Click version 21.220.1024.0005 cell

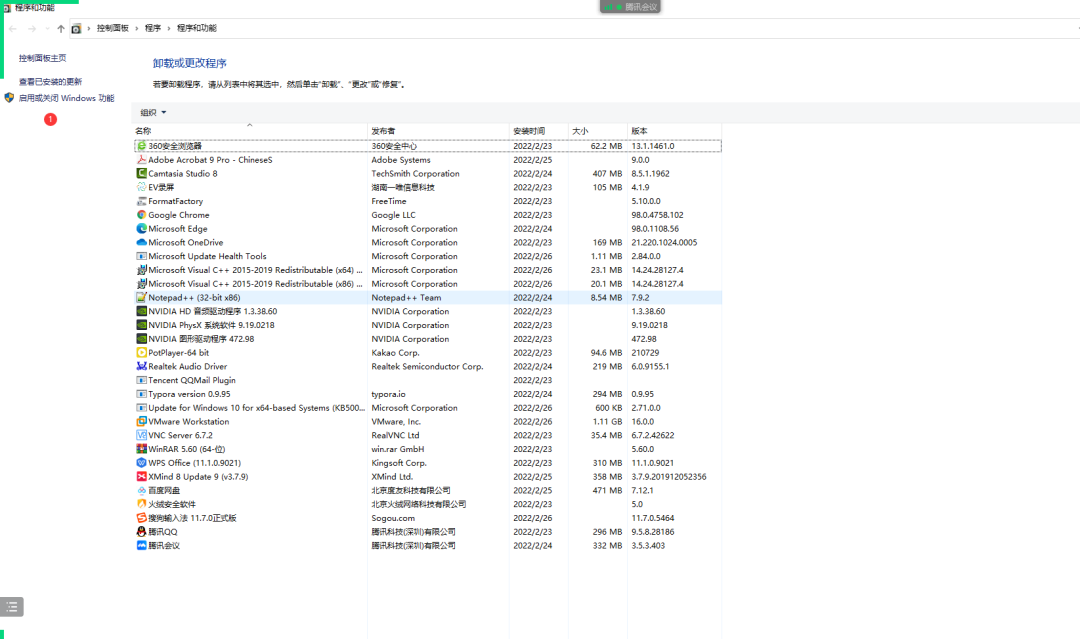(664, 242)
